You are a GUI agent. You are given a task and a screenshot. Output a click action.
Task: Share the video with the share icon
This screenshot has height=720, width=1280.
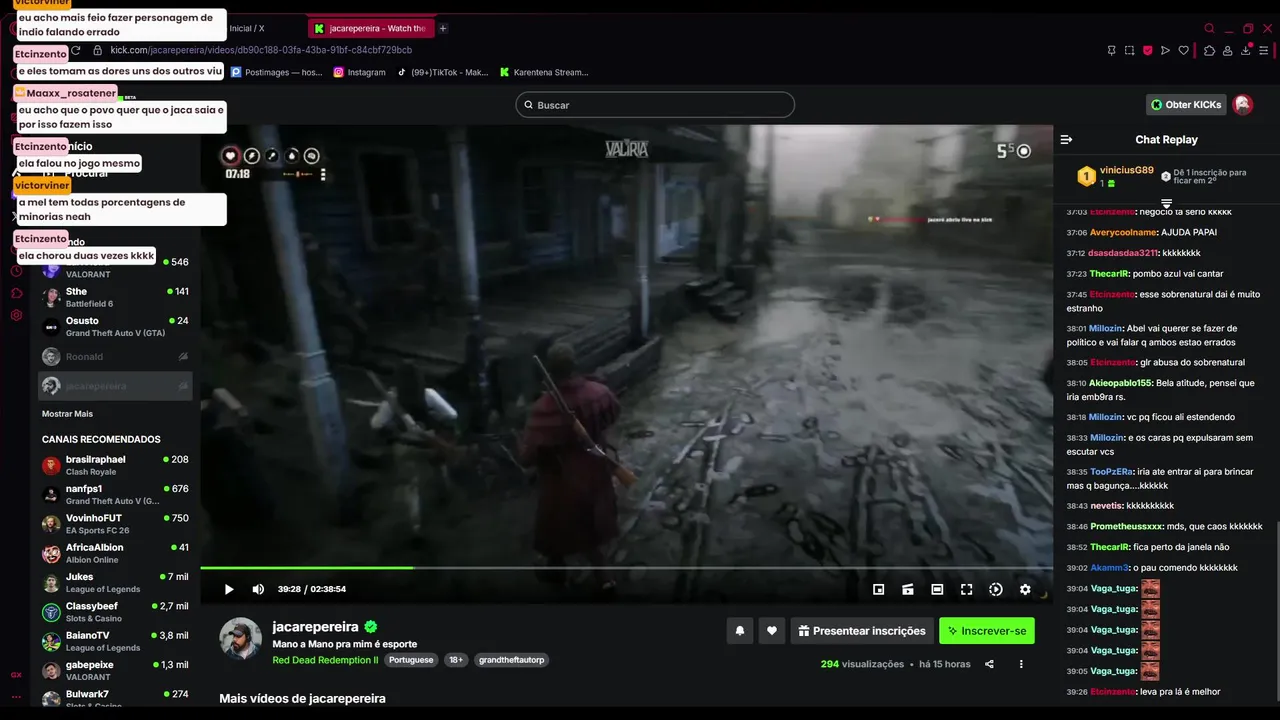pyautogui.click(x=989, y=664)
